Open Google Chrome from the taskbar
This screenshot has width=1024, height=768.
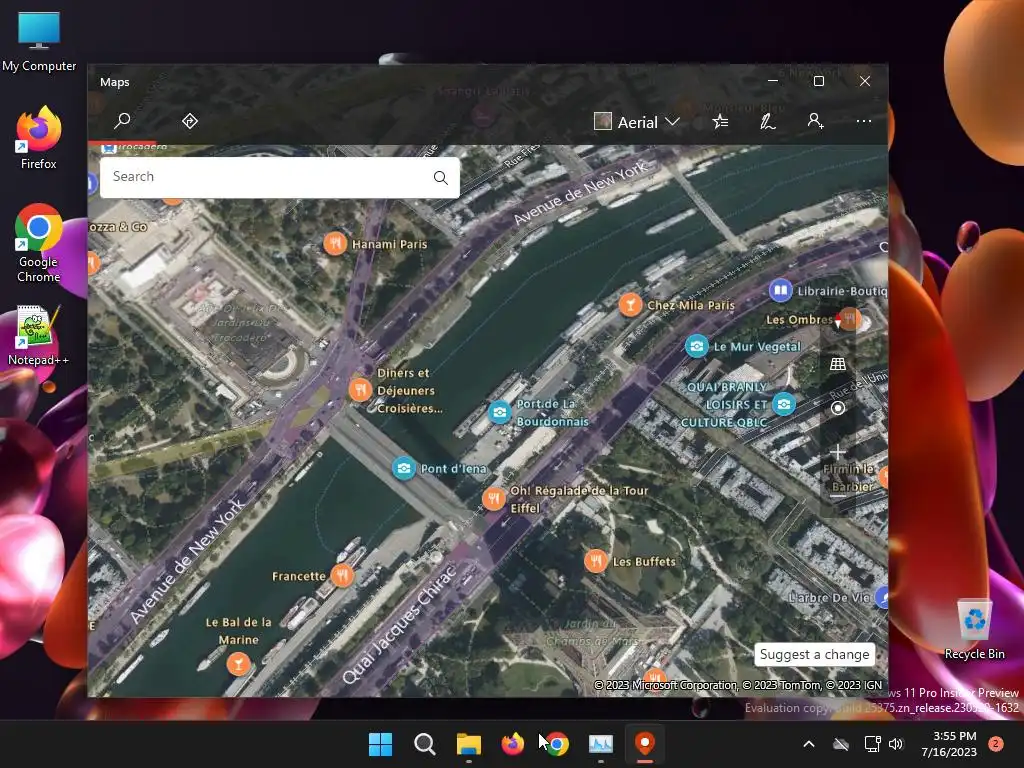[557, 744]
